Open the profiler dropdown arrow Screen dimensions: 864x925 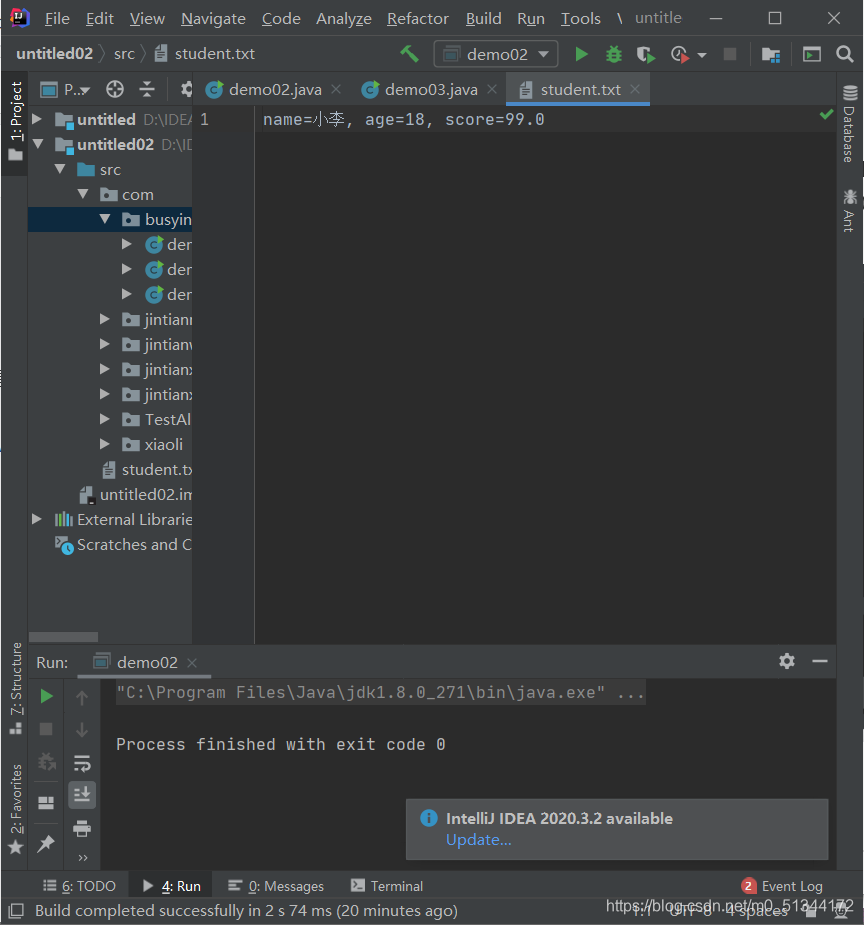[702, 55]
